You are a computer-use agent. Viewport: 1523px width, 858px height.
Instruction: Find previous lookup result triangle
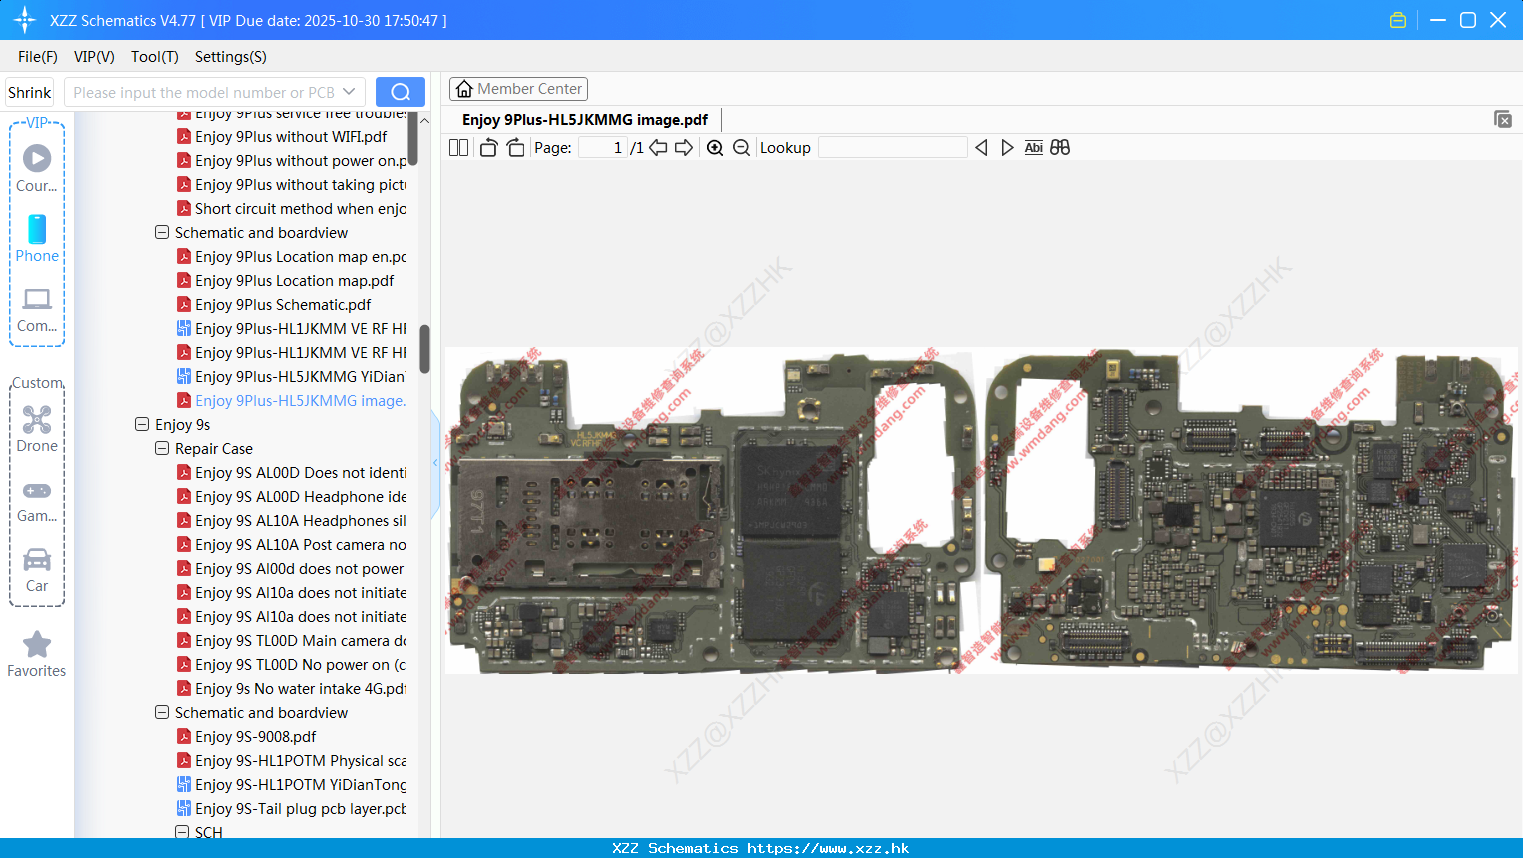pos(981,148)
